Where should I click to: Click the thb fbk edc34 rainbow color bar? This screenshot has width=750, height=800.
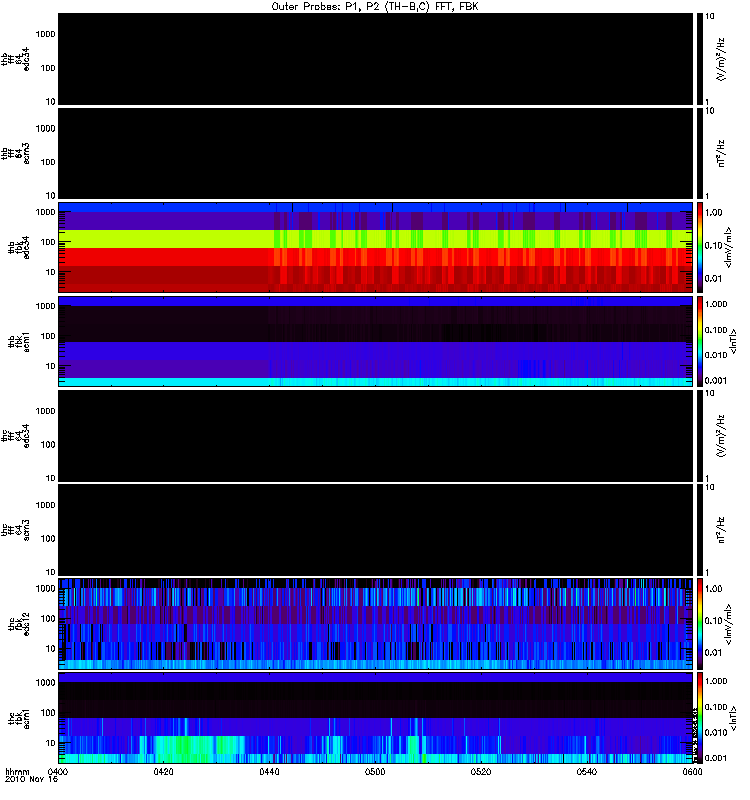699,247
